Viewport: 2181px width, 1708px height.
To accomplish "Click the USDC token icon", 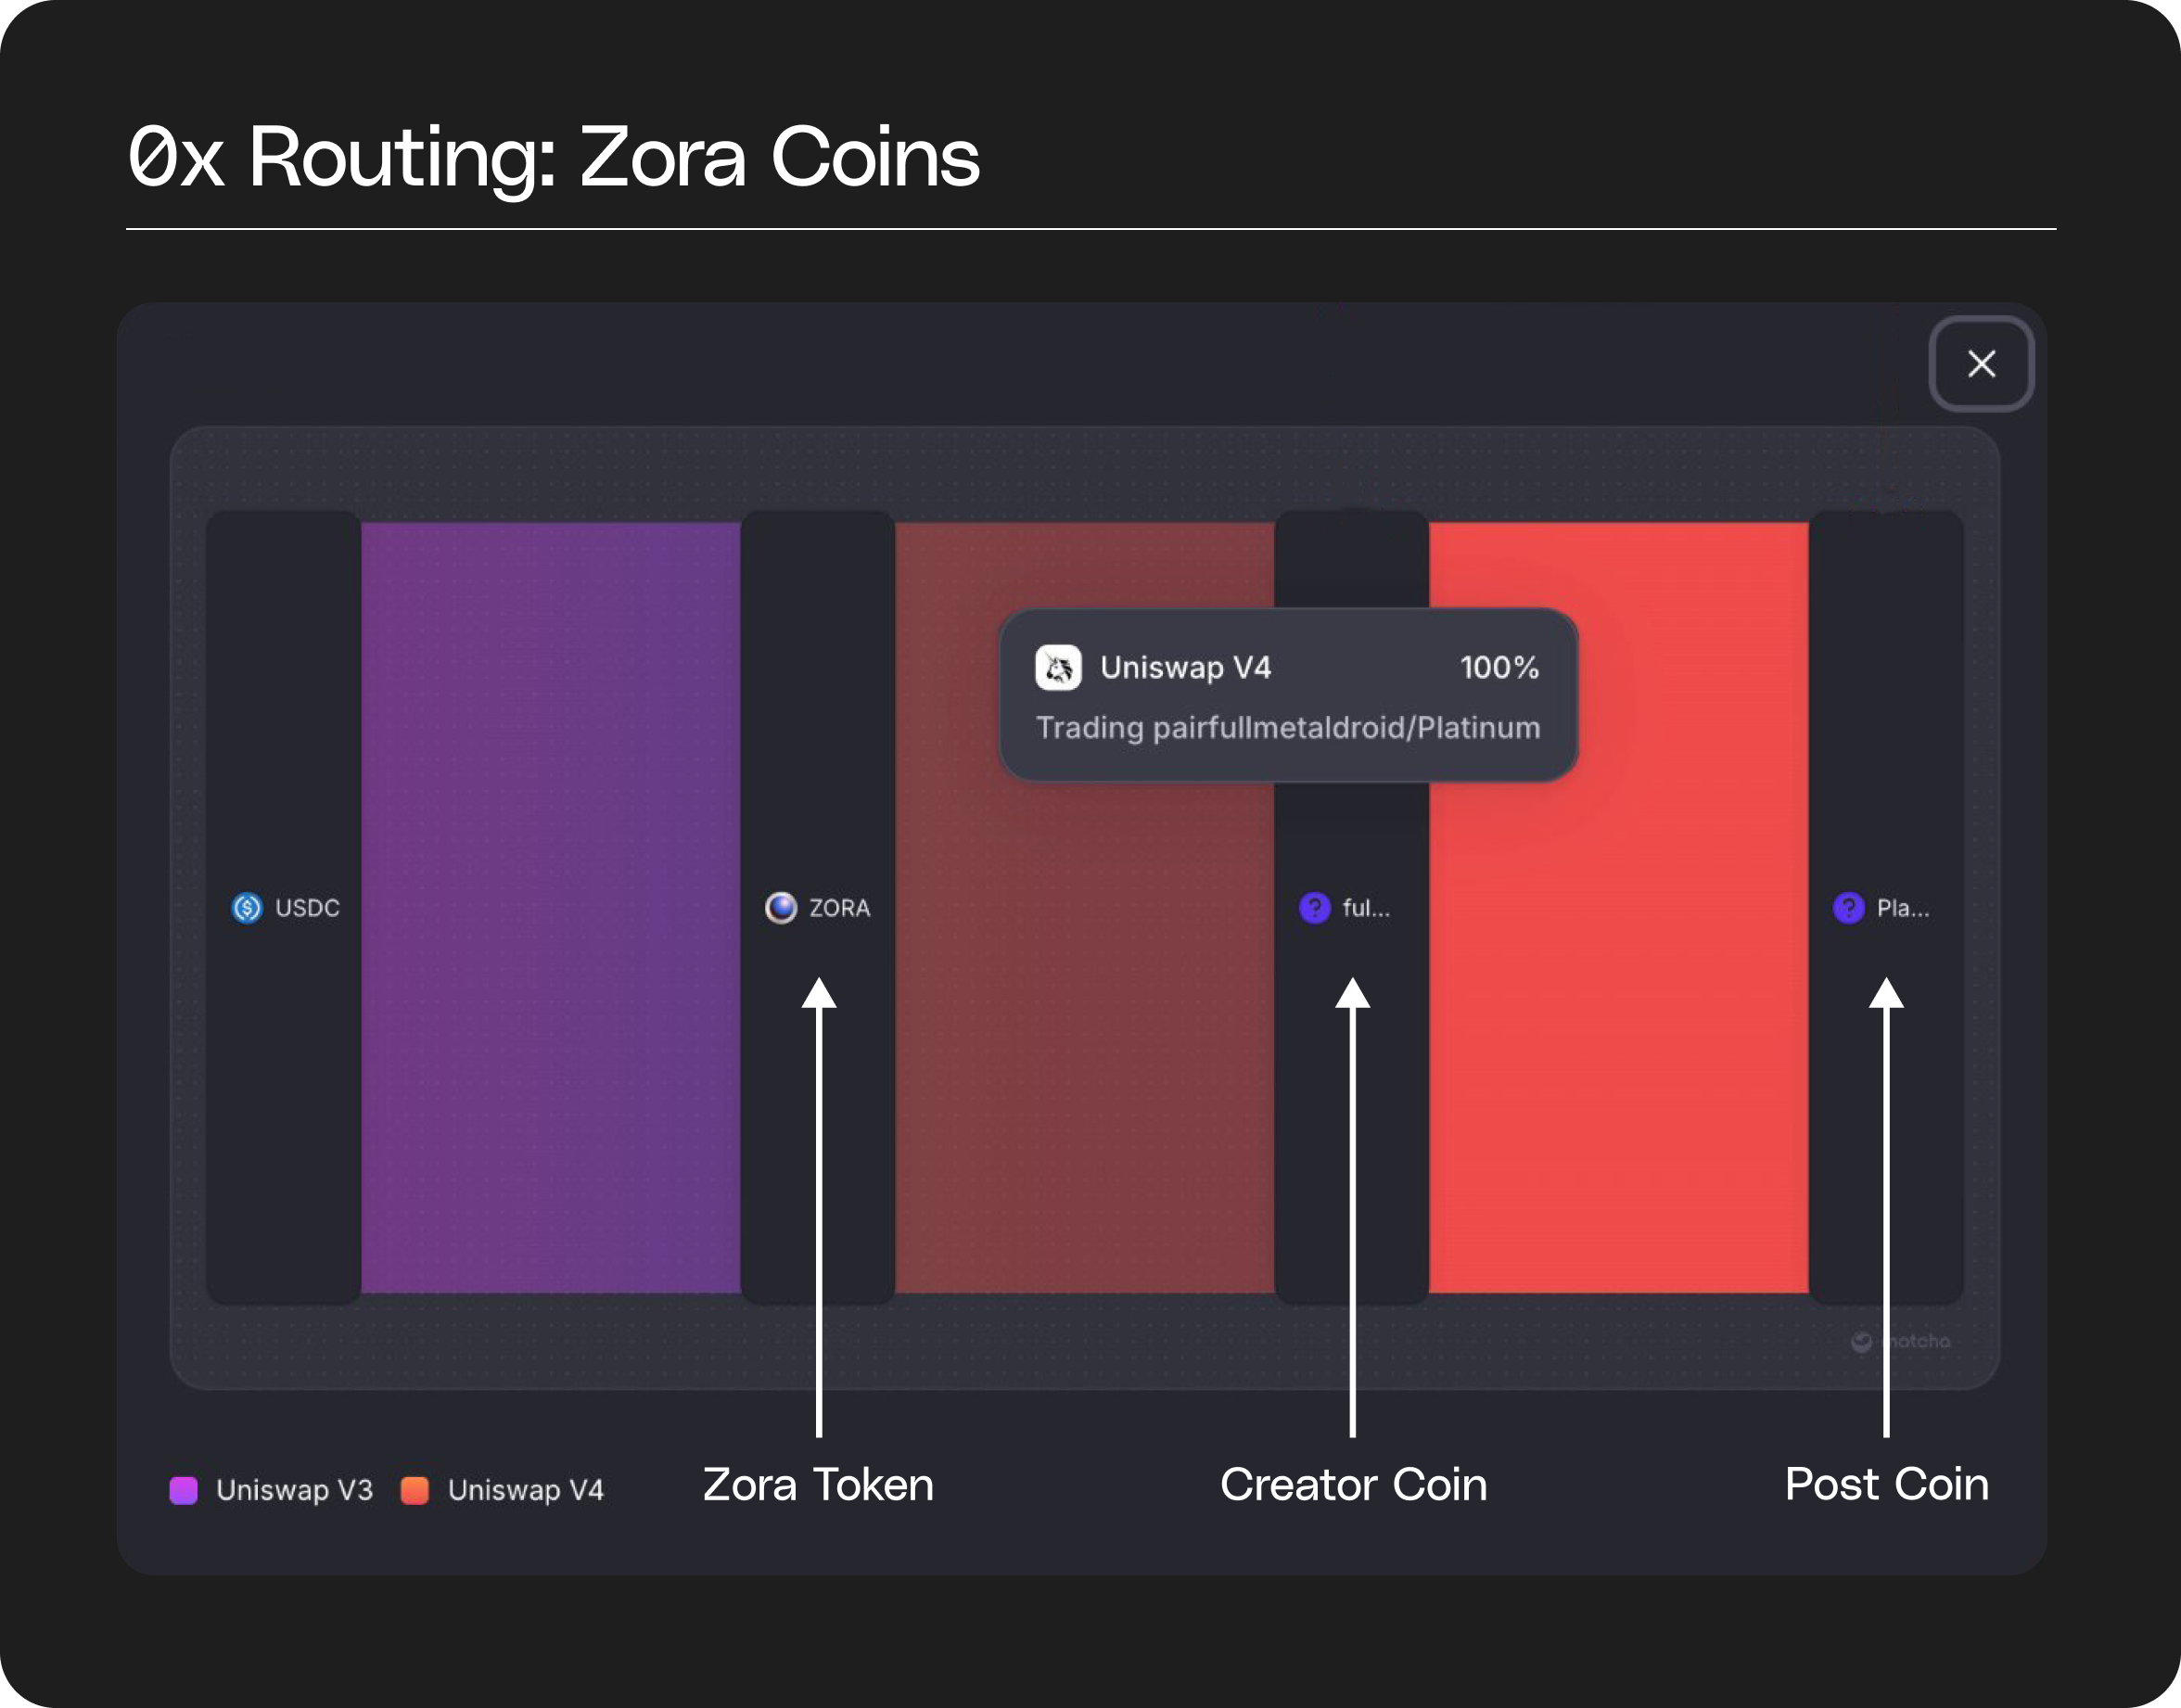I will coord(248,908).
